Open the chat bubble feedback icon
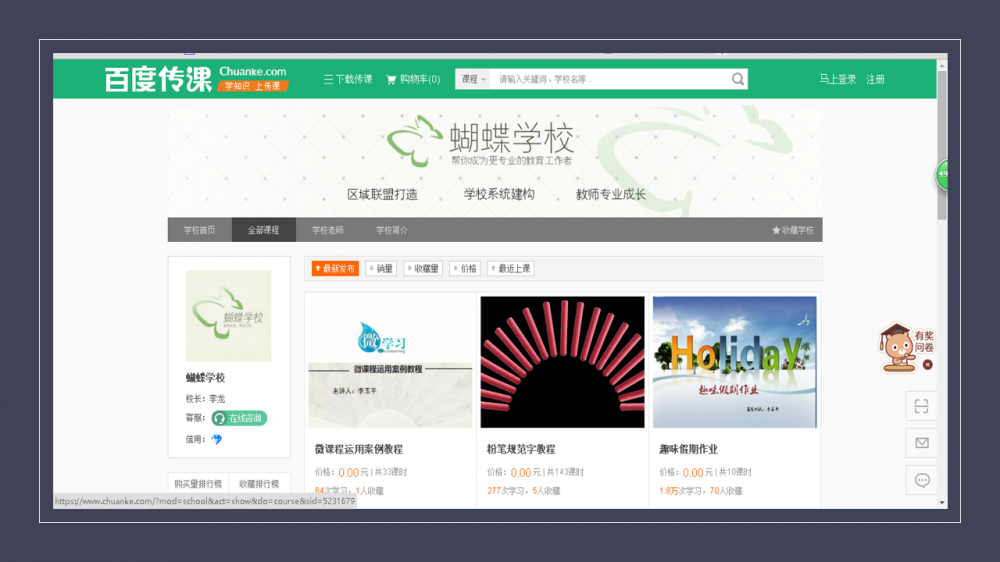 tap(921, 480)
